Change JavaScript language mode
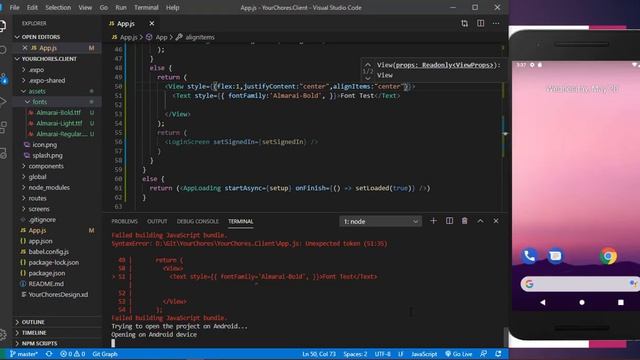The width and height of the screenshot is (640, 360). pos(424,354)
